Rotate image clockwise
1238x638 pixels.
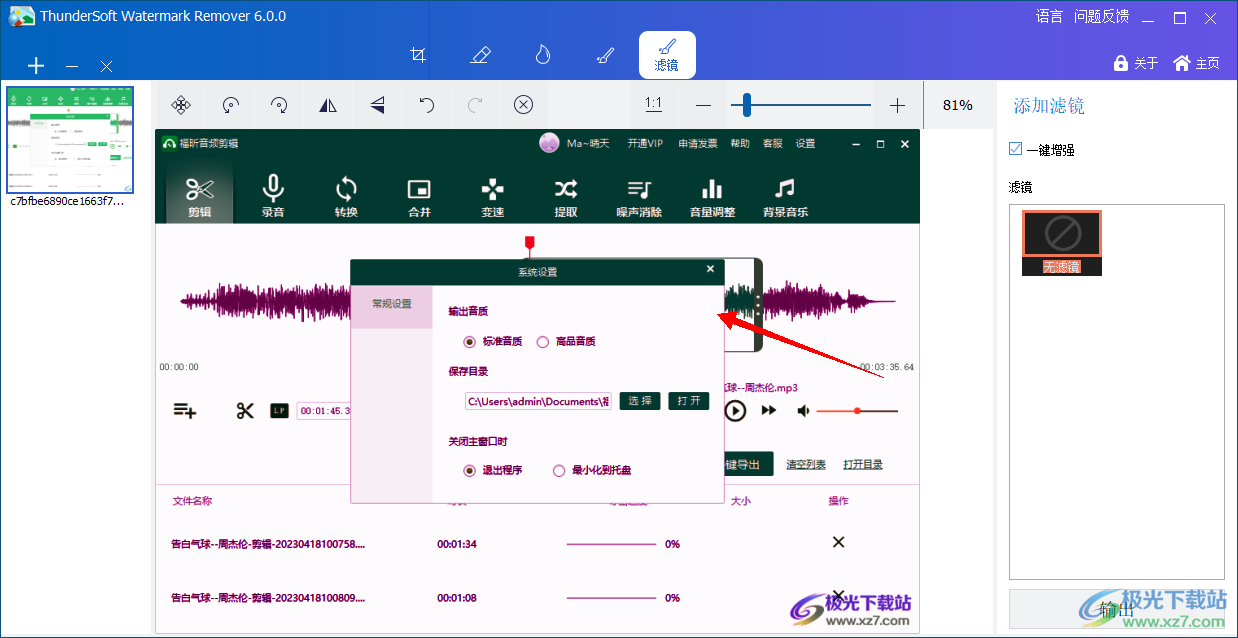click(x=279, y=105)
